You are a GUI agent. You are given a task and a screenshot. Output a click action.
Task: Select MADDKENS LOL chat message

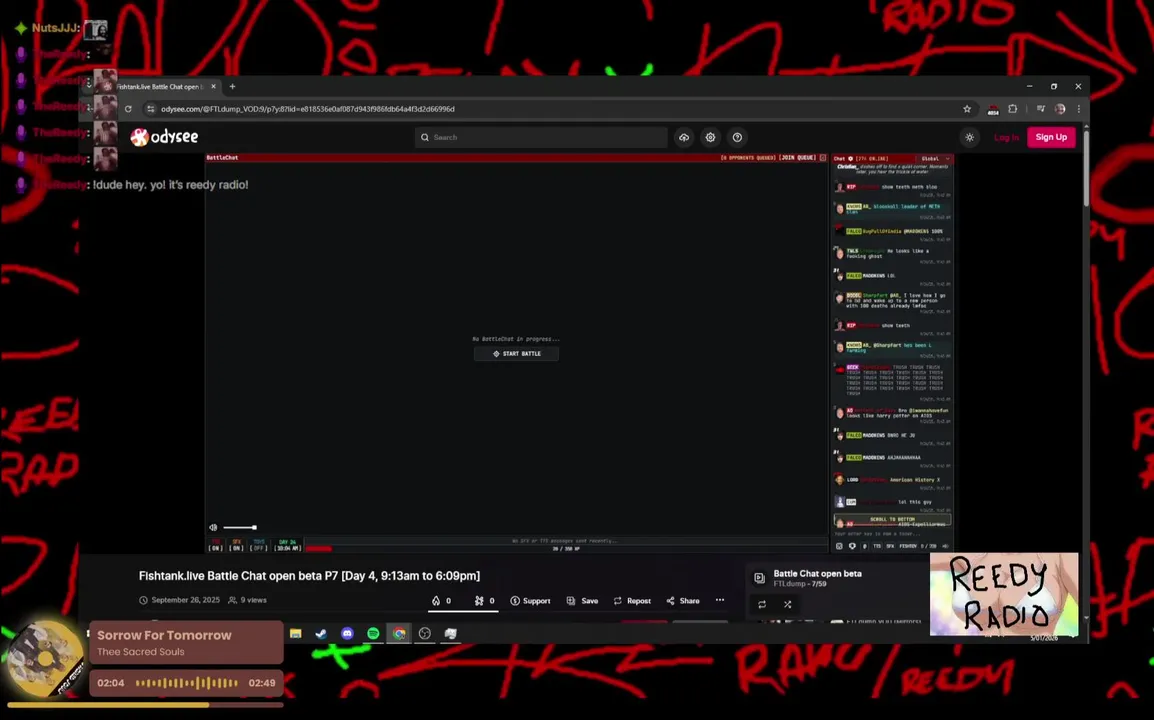pos(892,276)
